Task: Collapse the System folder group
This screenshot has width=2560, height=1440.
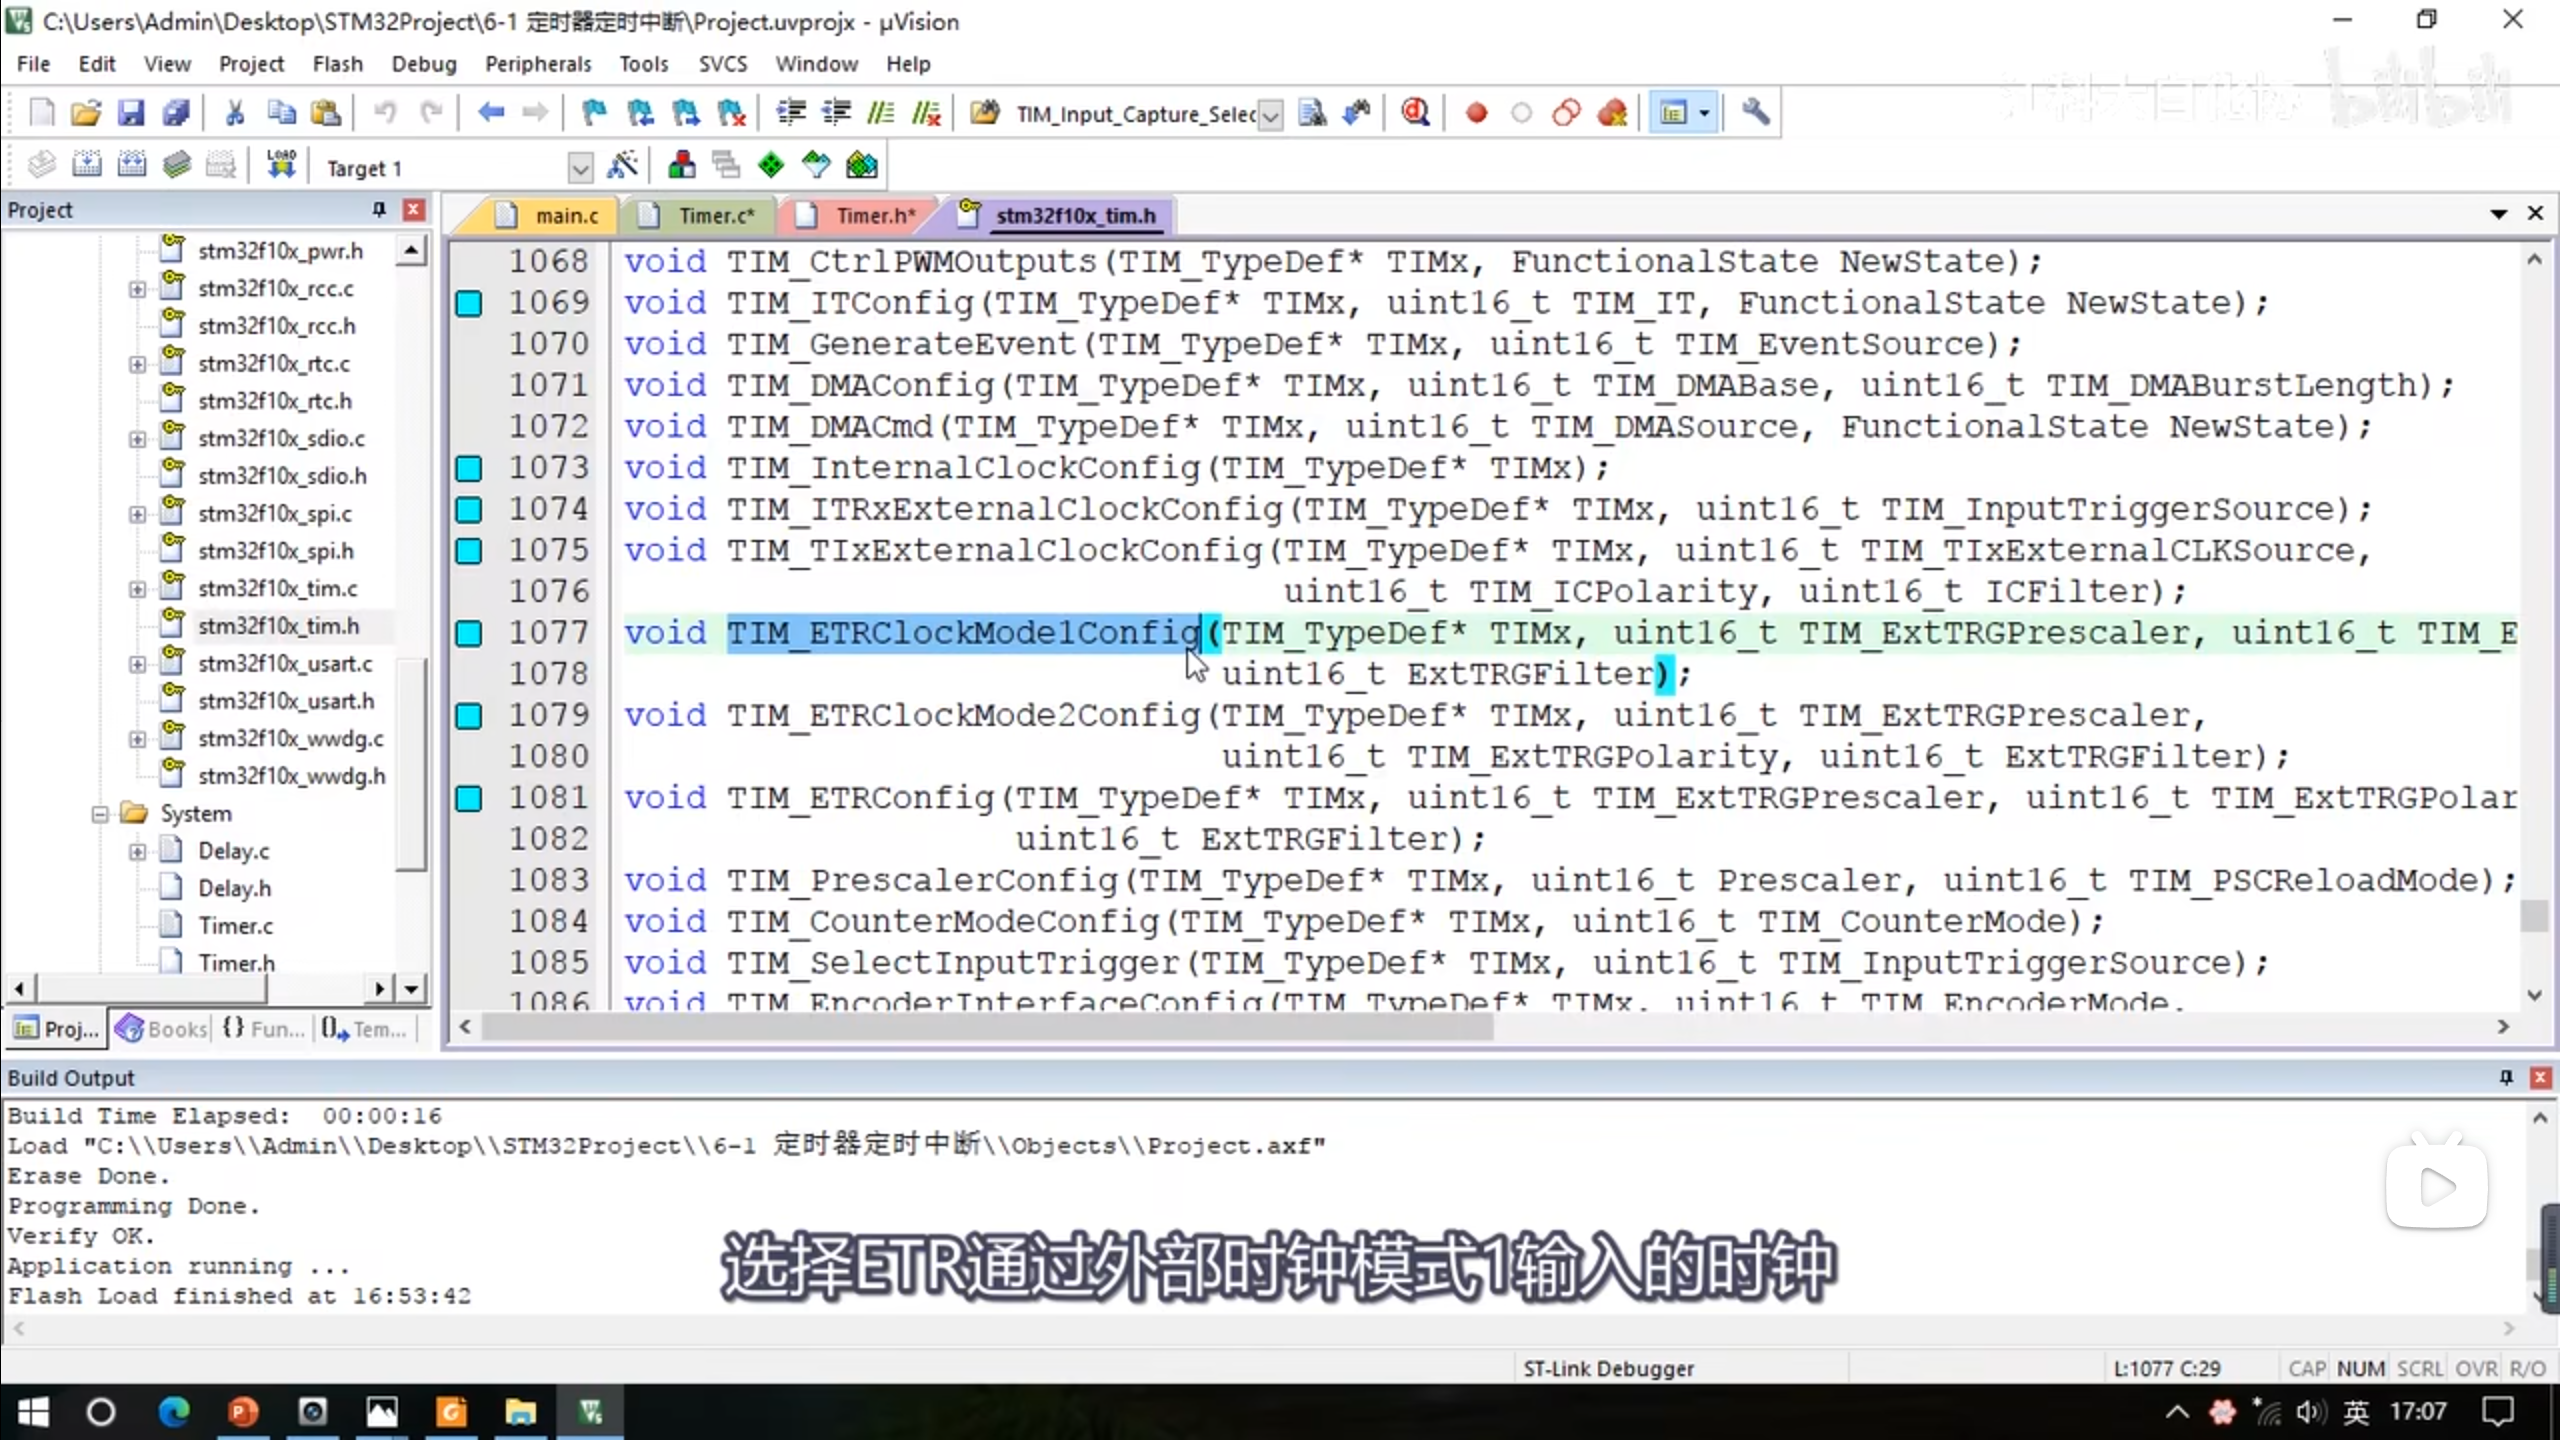Action: [100, 814]
